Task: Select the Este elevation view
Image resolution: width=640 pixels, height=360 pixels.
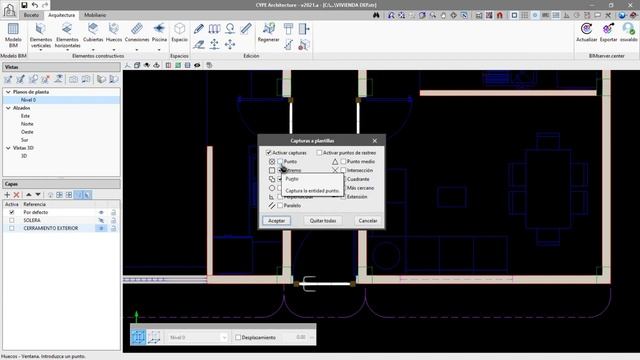Action: tap(25, 116)
